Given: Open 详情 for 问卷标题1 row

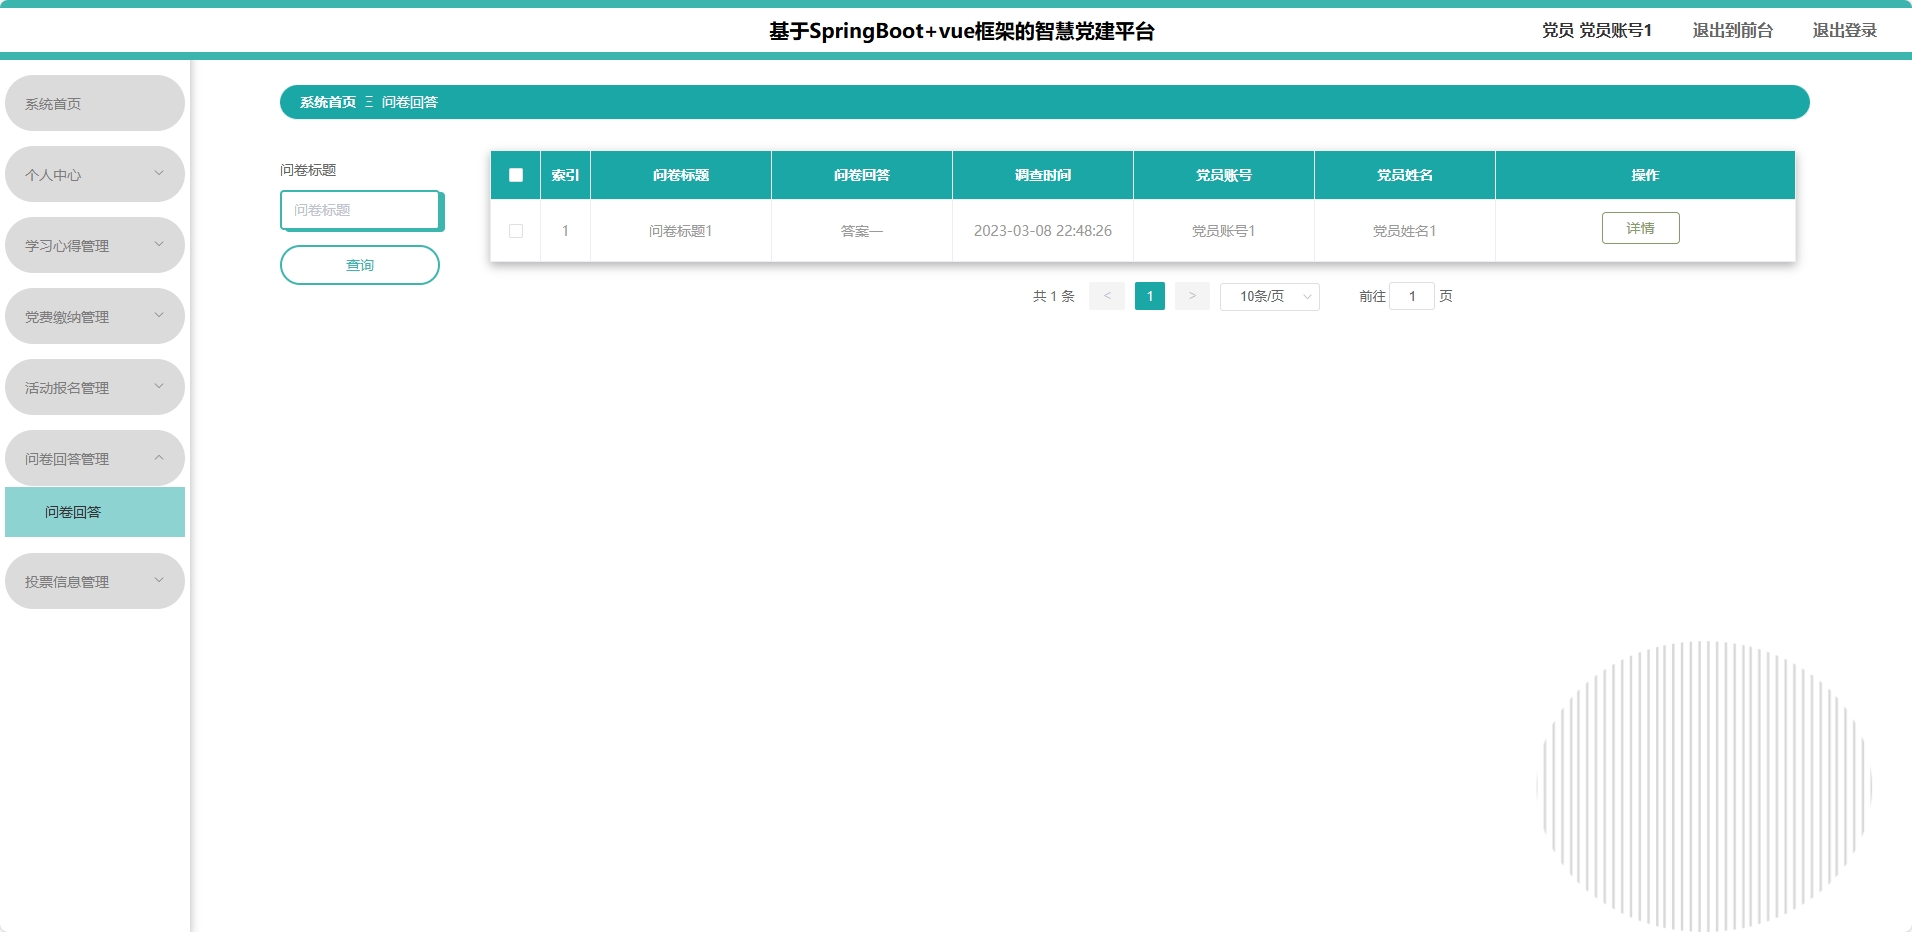Looking at the screenshot, I should (x=1640, y=228).
